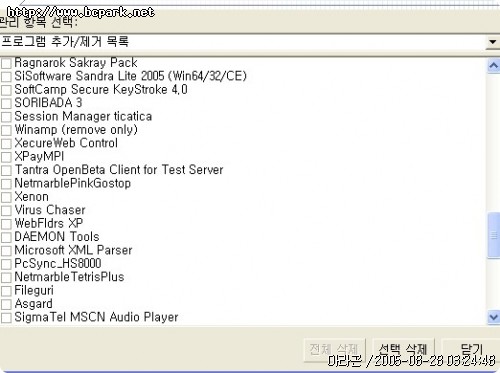Click the 'NetmarbleTetrisPlus' entry text

[x=69, y=277]
